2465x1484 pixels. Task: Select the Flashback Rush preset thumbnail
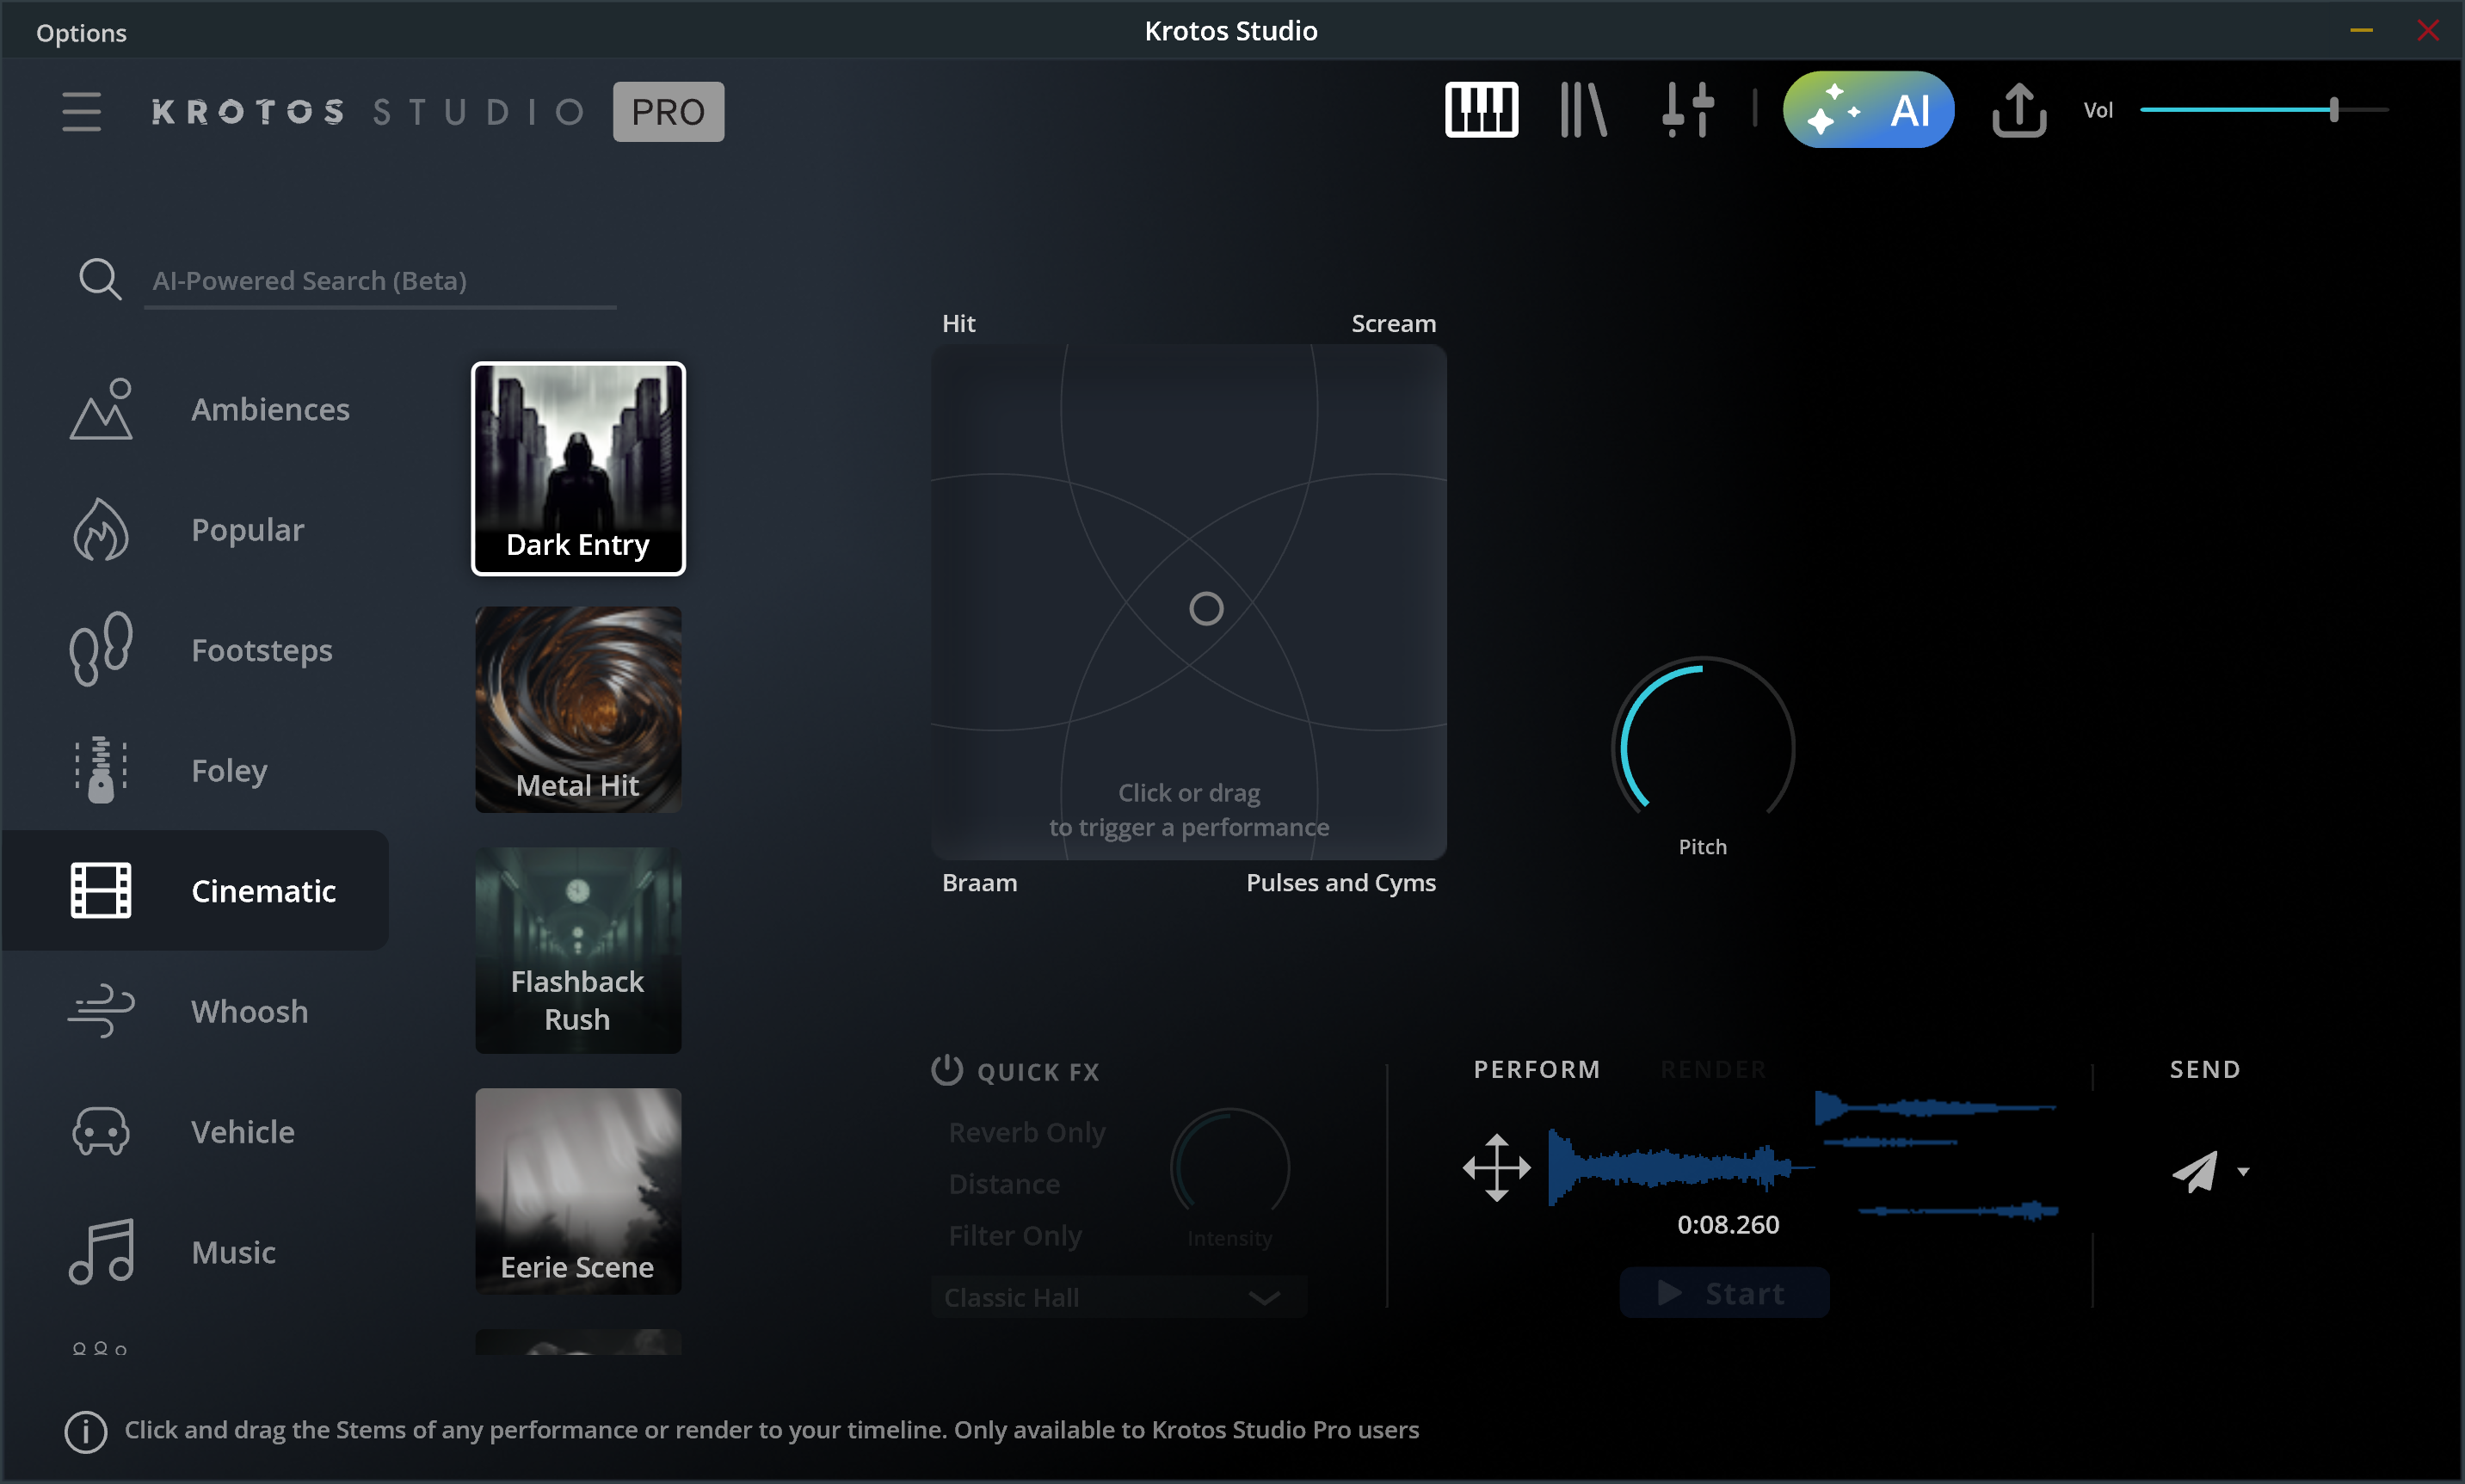point(578,950)
